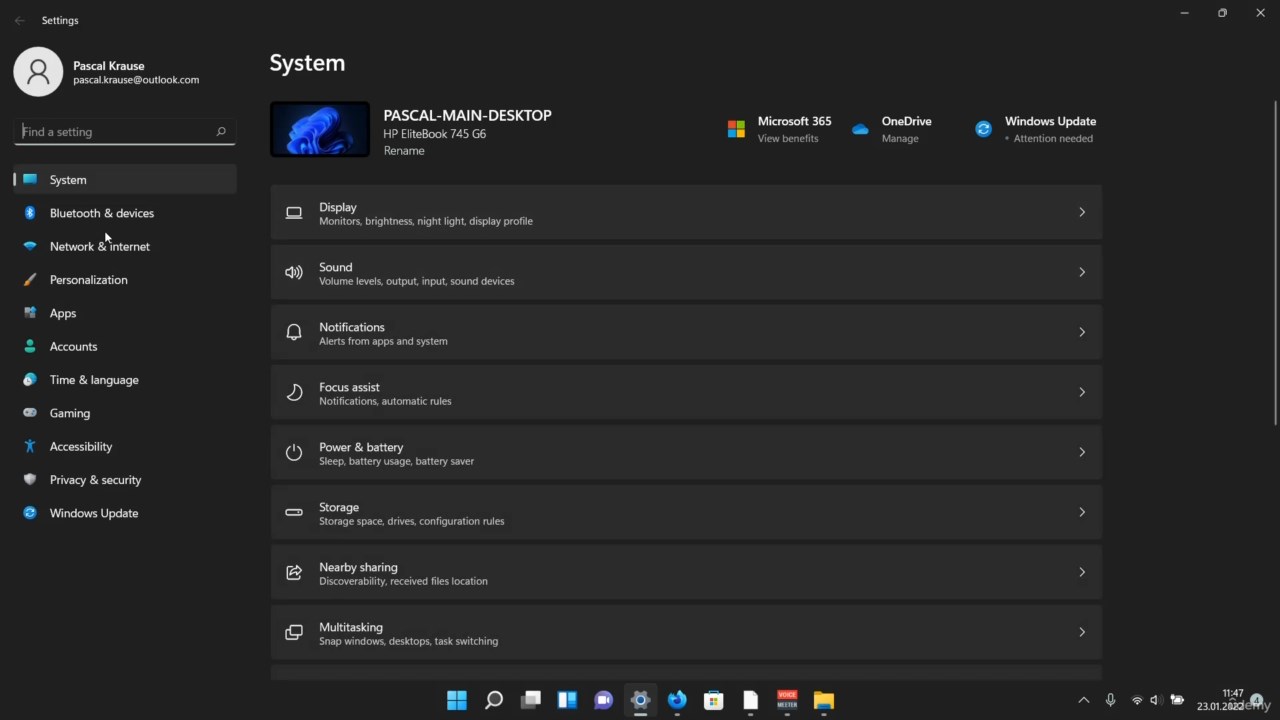Click Windows Update attention needed icon
Viewport: 1280px width, 720px height.
[984, 129]
